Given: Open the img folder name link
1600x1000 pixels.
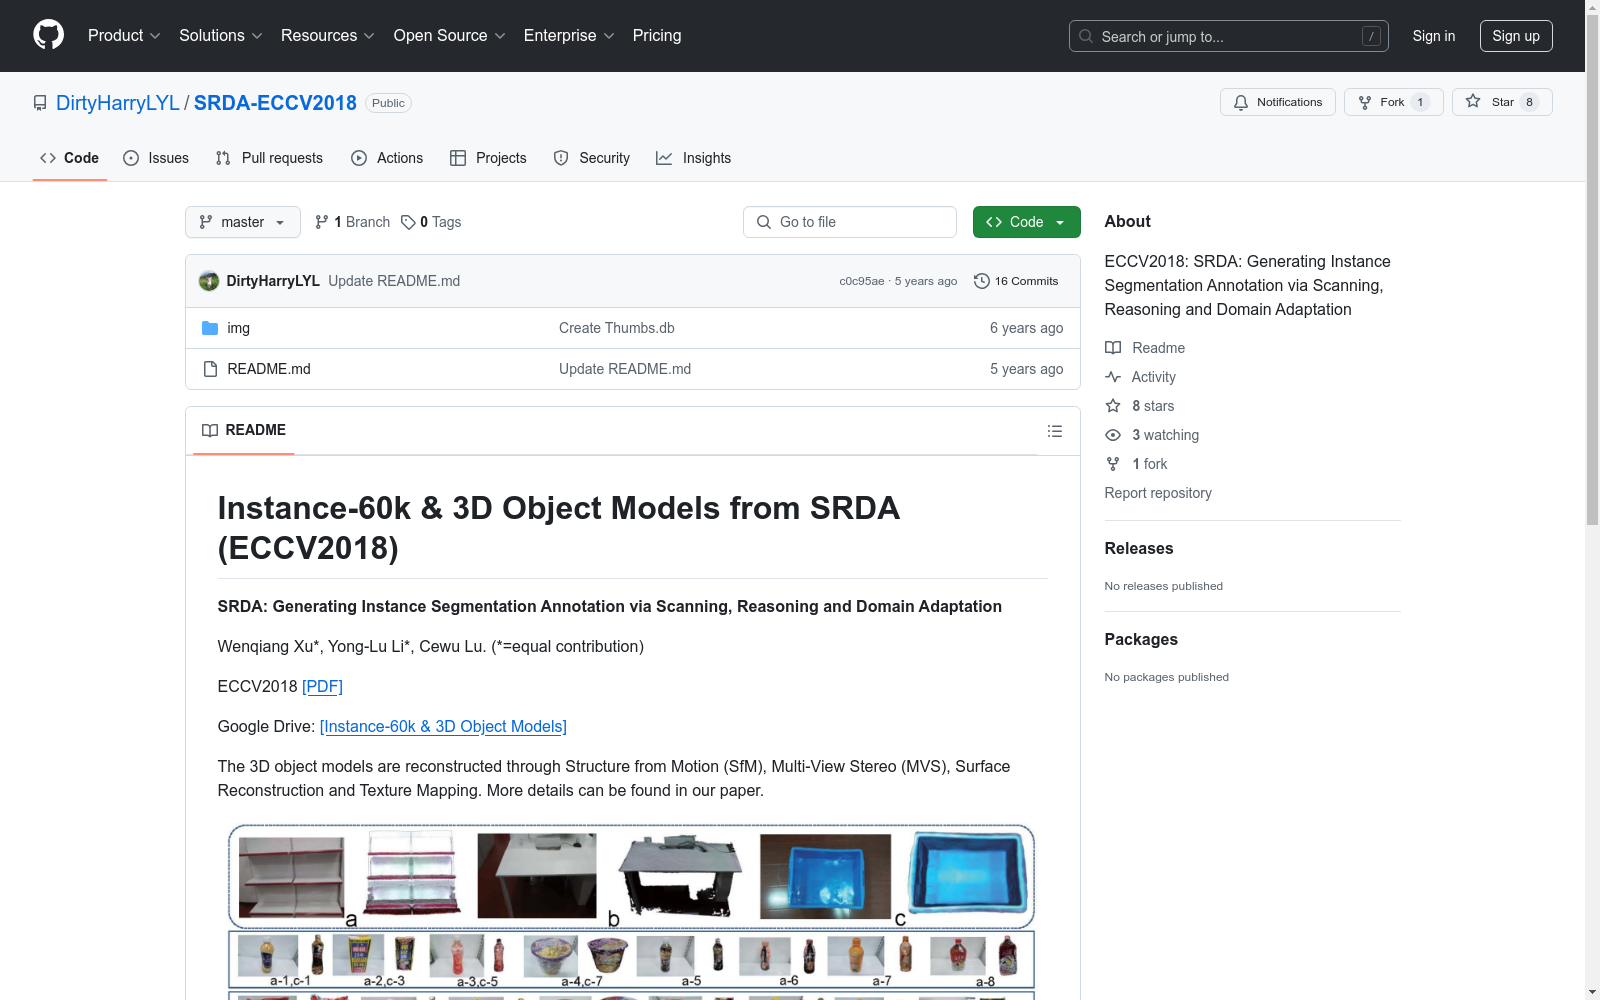Looking at the screenshot, I should 239,328.
